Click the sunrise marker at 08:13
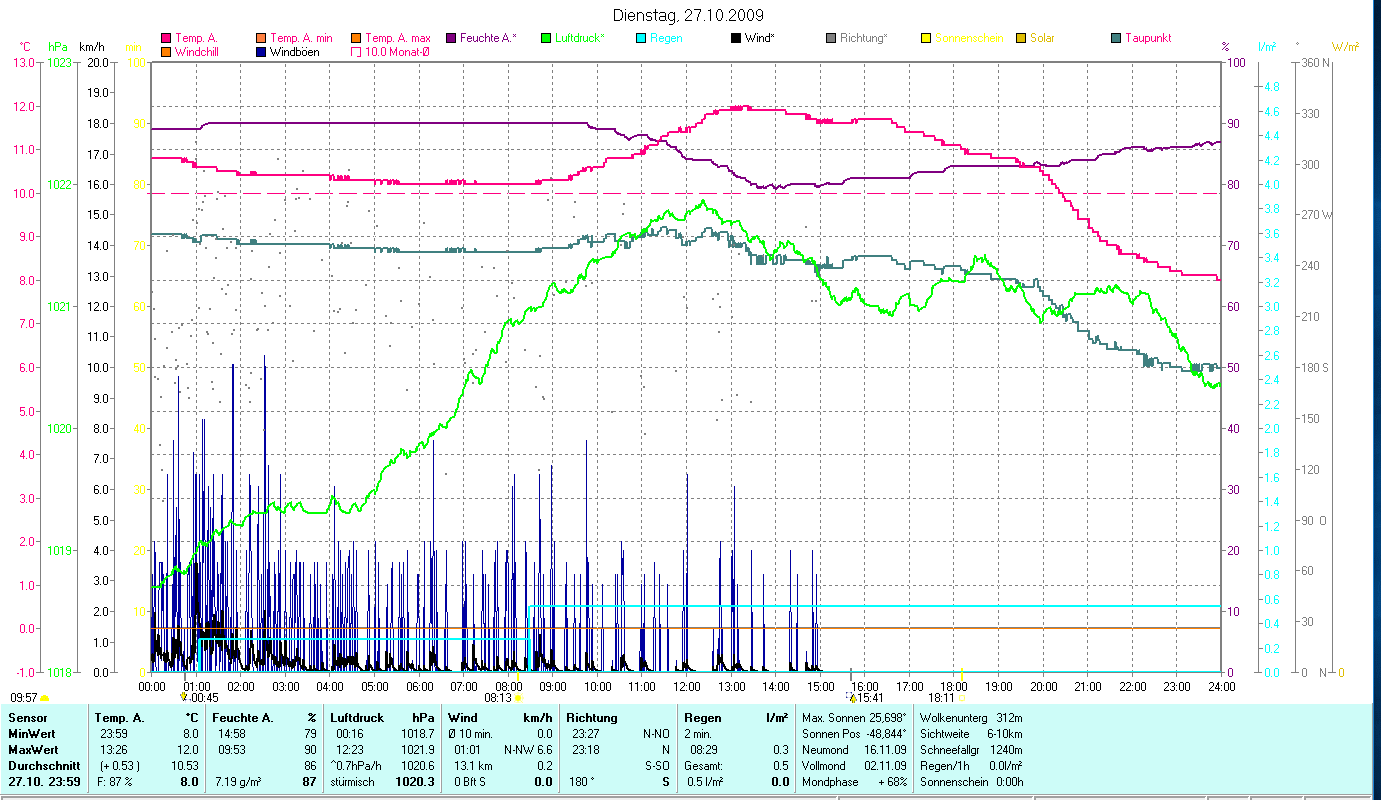The image size is (1381, 800). point(518,698)
